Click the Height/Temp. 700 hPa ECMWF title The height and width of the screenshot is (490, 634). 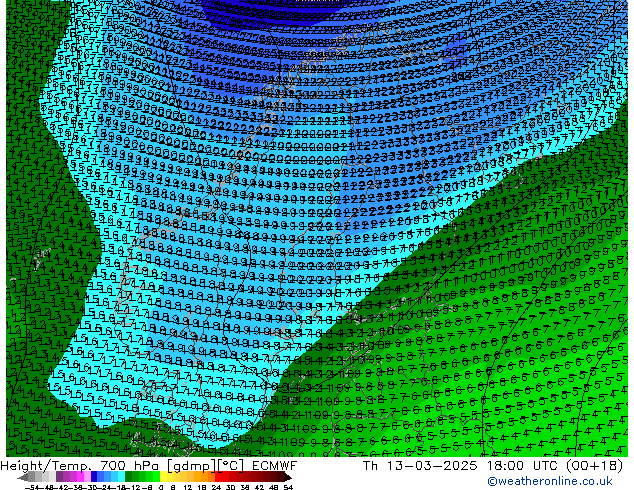point(148,466)
